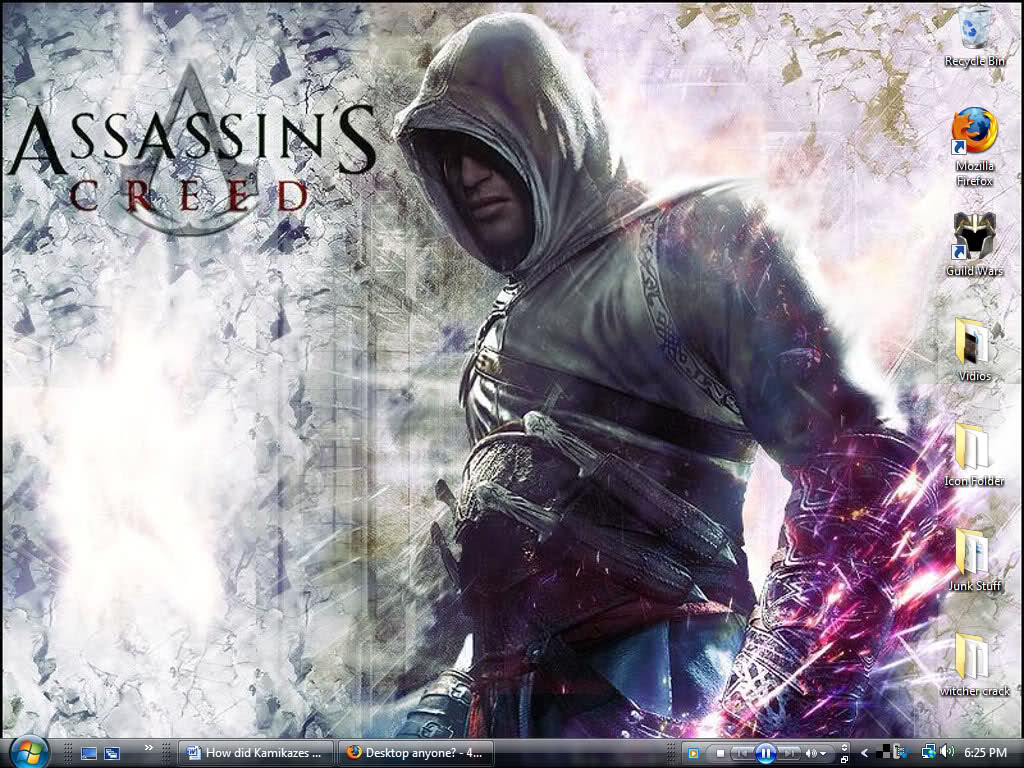The height and width of the screenshot is (768, 1024).
Task: Open the Windows Start menu orb
Action: (x=29, y=752)
